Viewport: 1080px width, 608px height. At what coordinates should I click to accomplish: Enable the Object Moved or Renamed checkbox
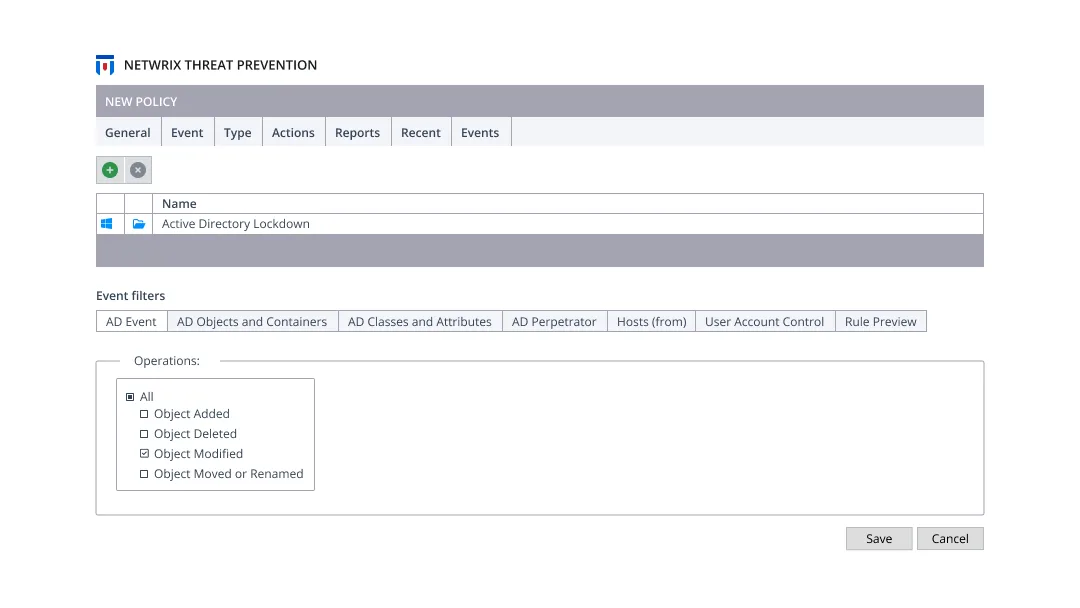[144, 474]
